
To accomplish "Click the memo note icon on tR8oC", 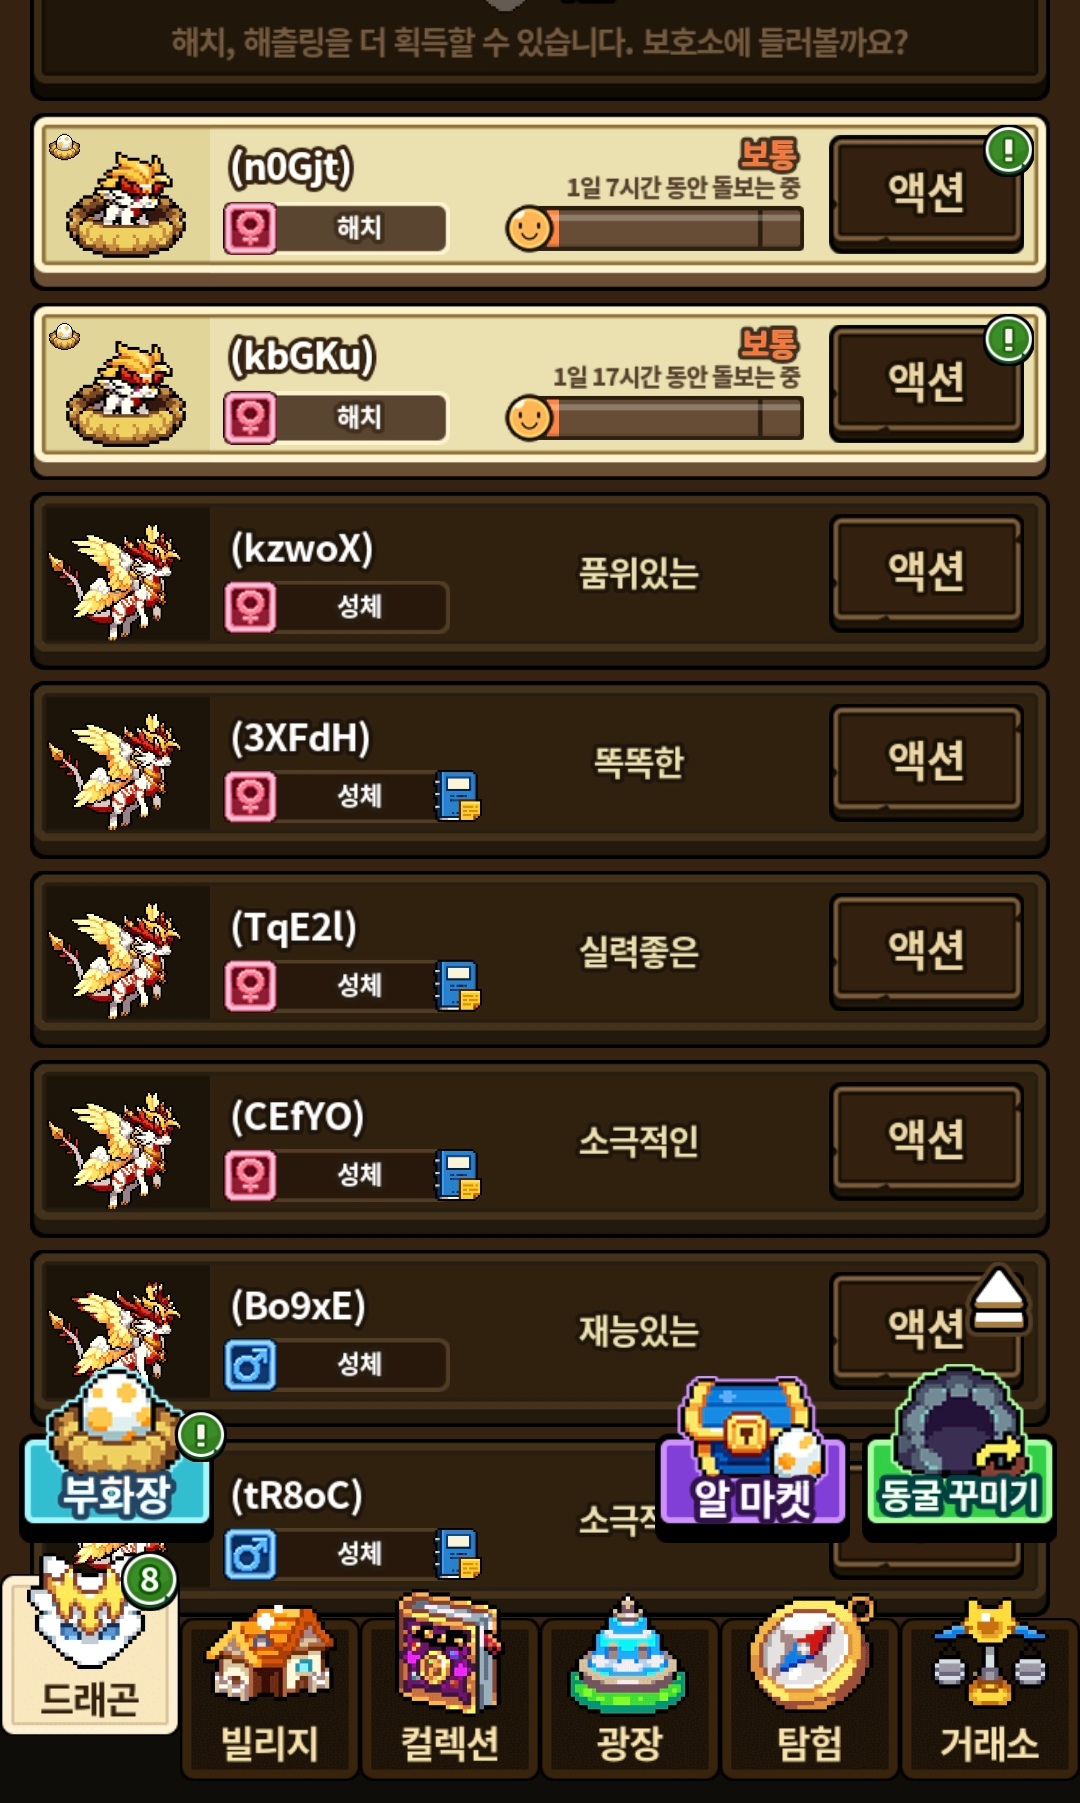I will click(x=457, y=1553).
